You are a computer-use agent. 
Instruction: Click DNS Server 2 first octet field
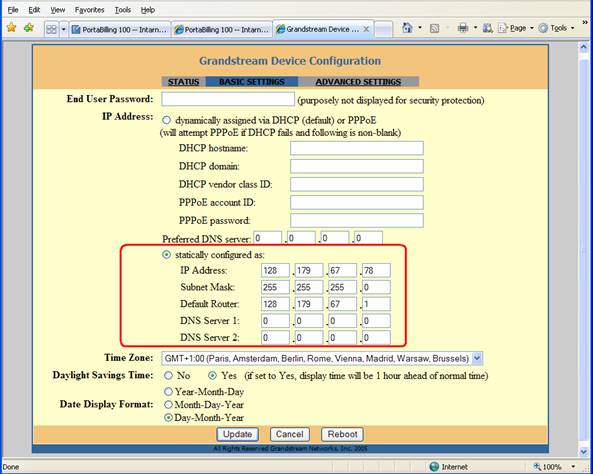[275, 337]
